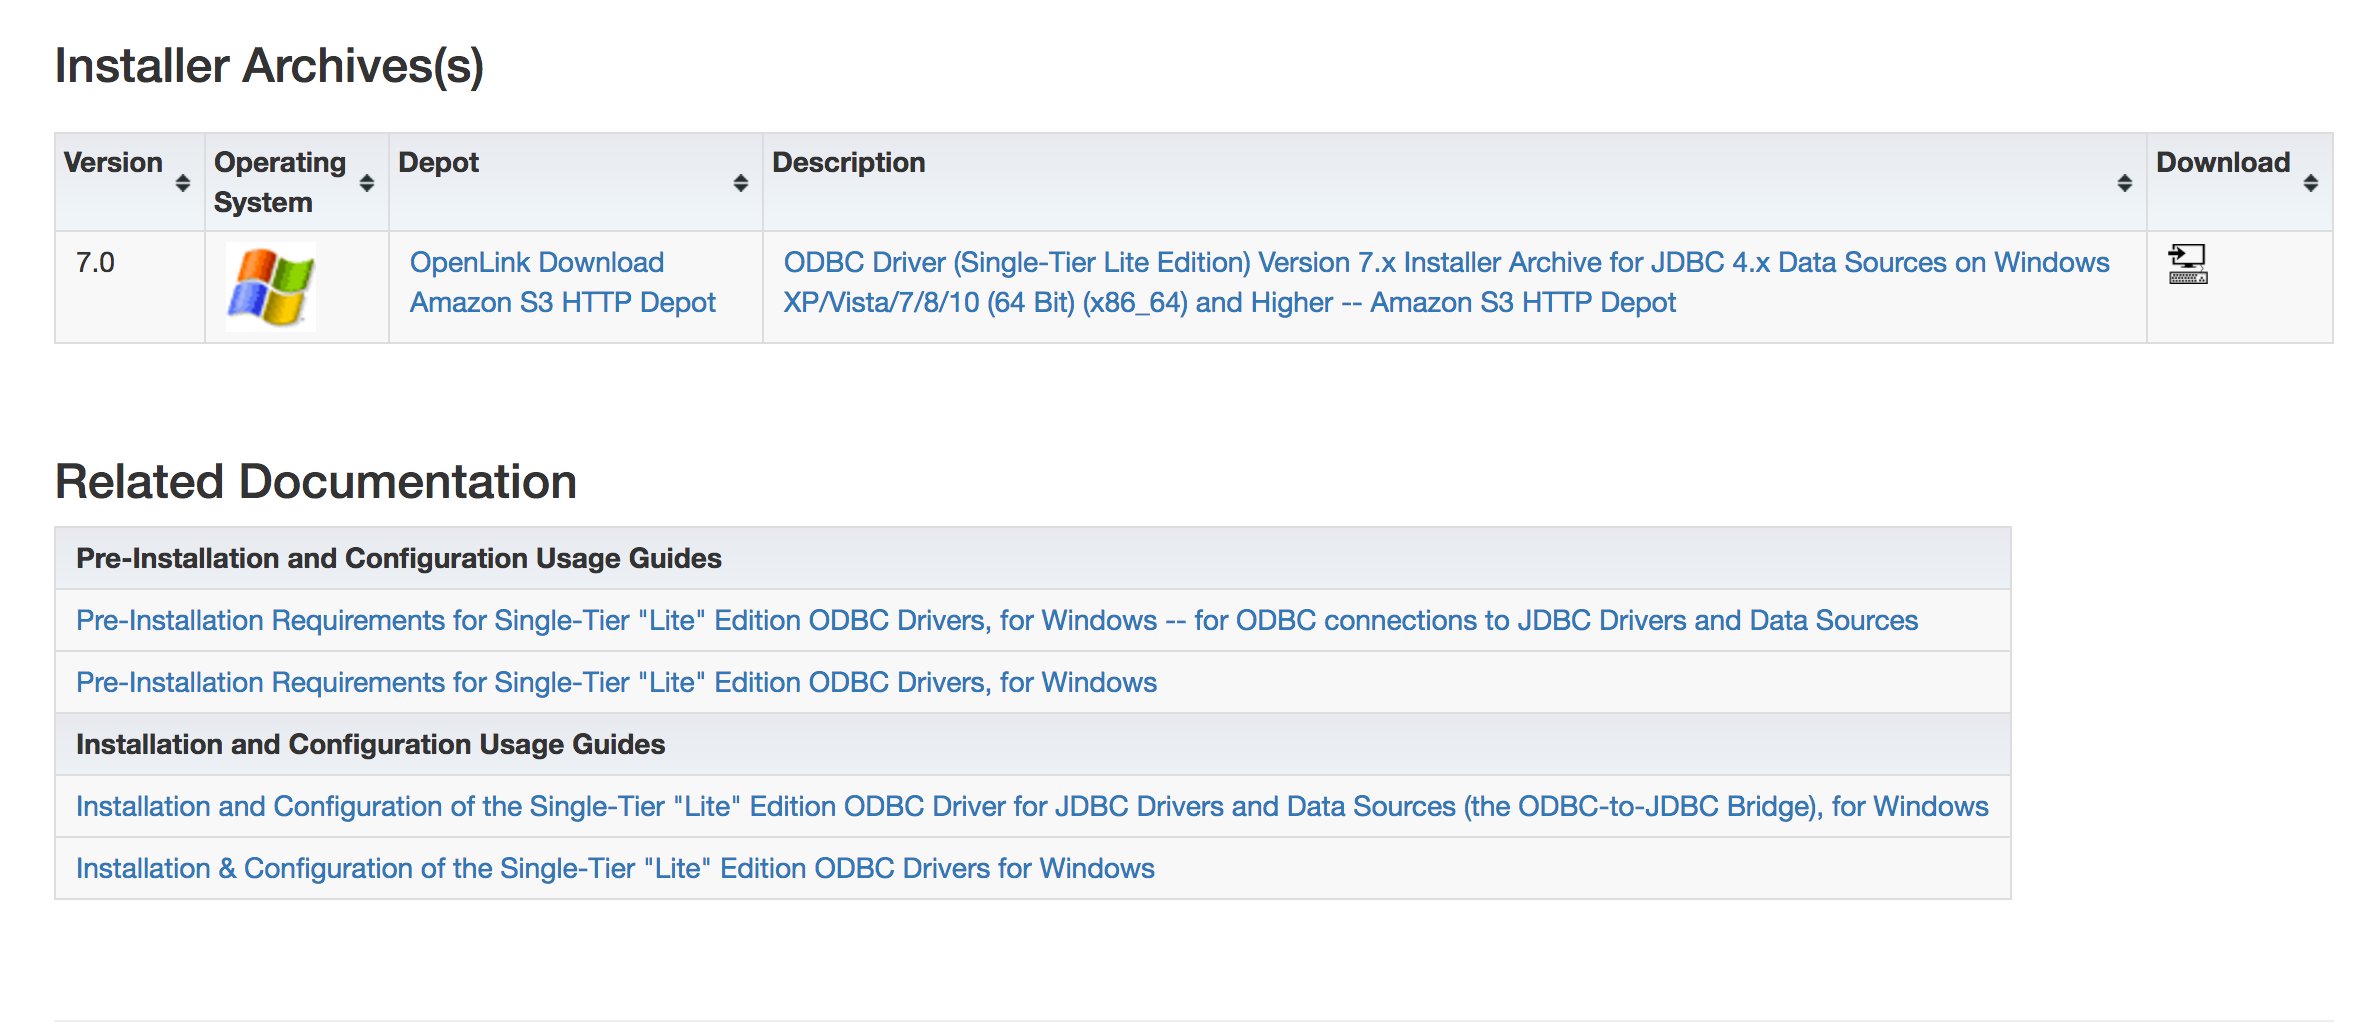Click Installation and Configuration Usage Guides heading row
The width and height of the screenshot is (2364, 1022).
point(1033,744)
